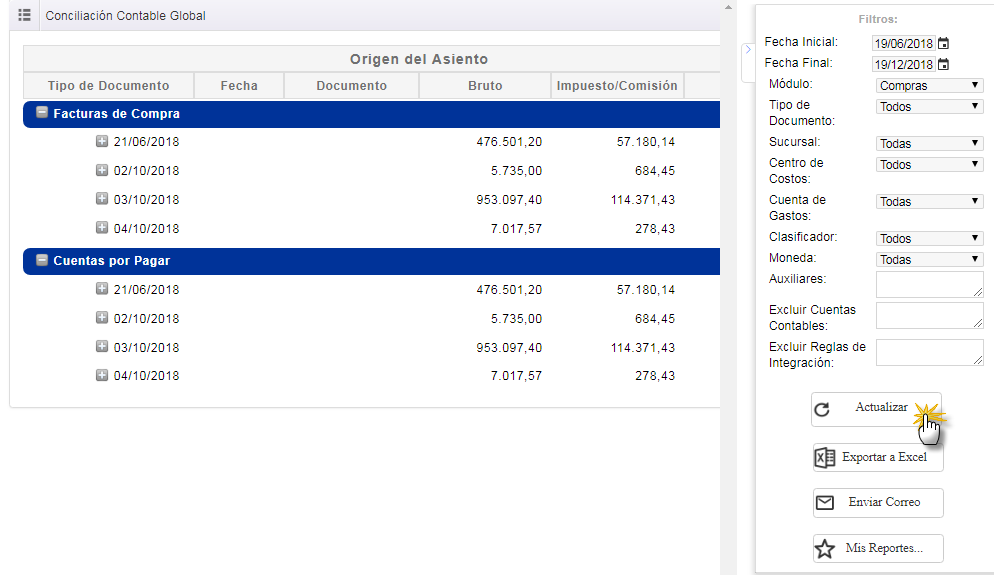Collapse the Facturas de Compra group
994x575 pixels.
click(x=42, y=113)
